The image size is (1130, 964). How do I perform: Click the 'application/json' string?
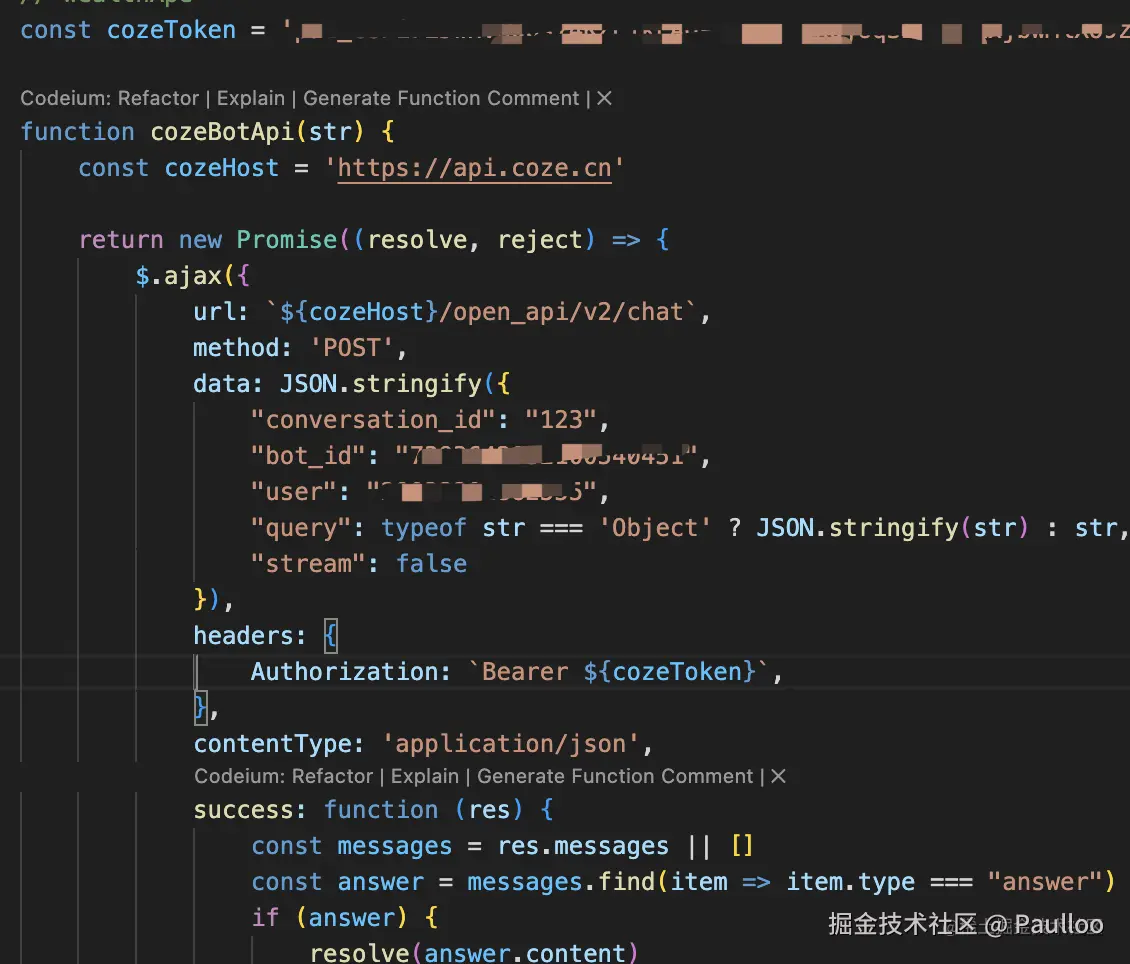click(x=511, y=744)
